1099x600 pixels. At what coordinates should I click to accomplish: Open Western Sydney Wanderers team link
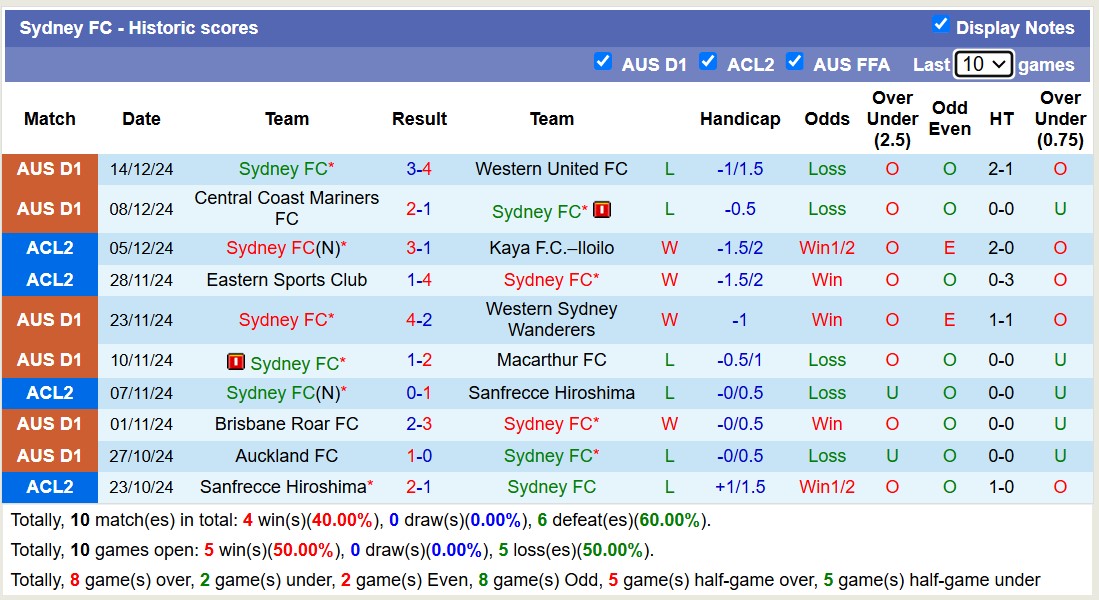pos(552,320)
